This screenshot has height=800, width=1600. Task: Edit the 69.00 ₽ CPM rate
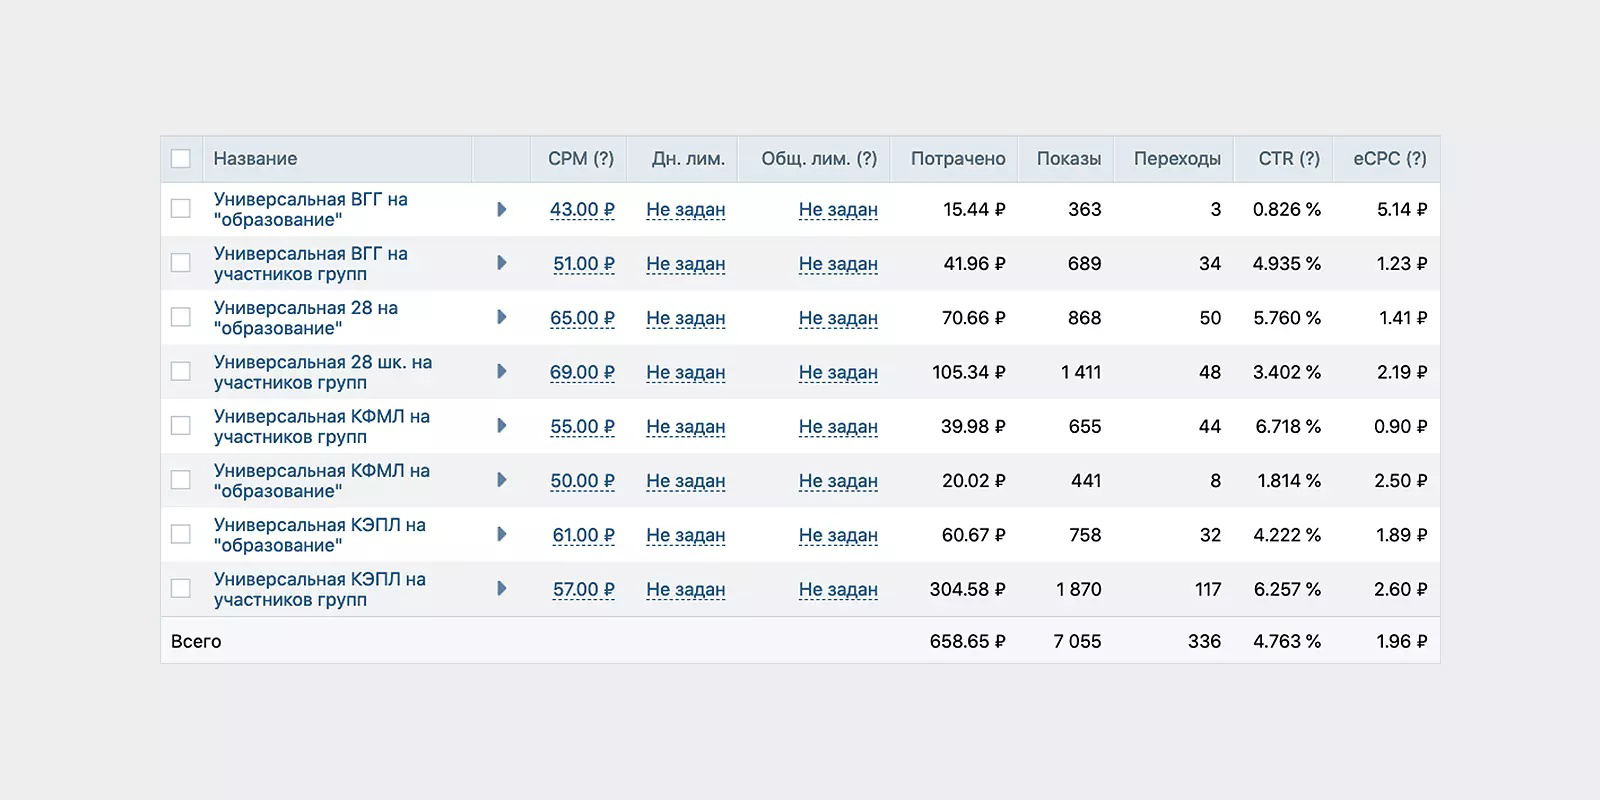tap(582, 372)
